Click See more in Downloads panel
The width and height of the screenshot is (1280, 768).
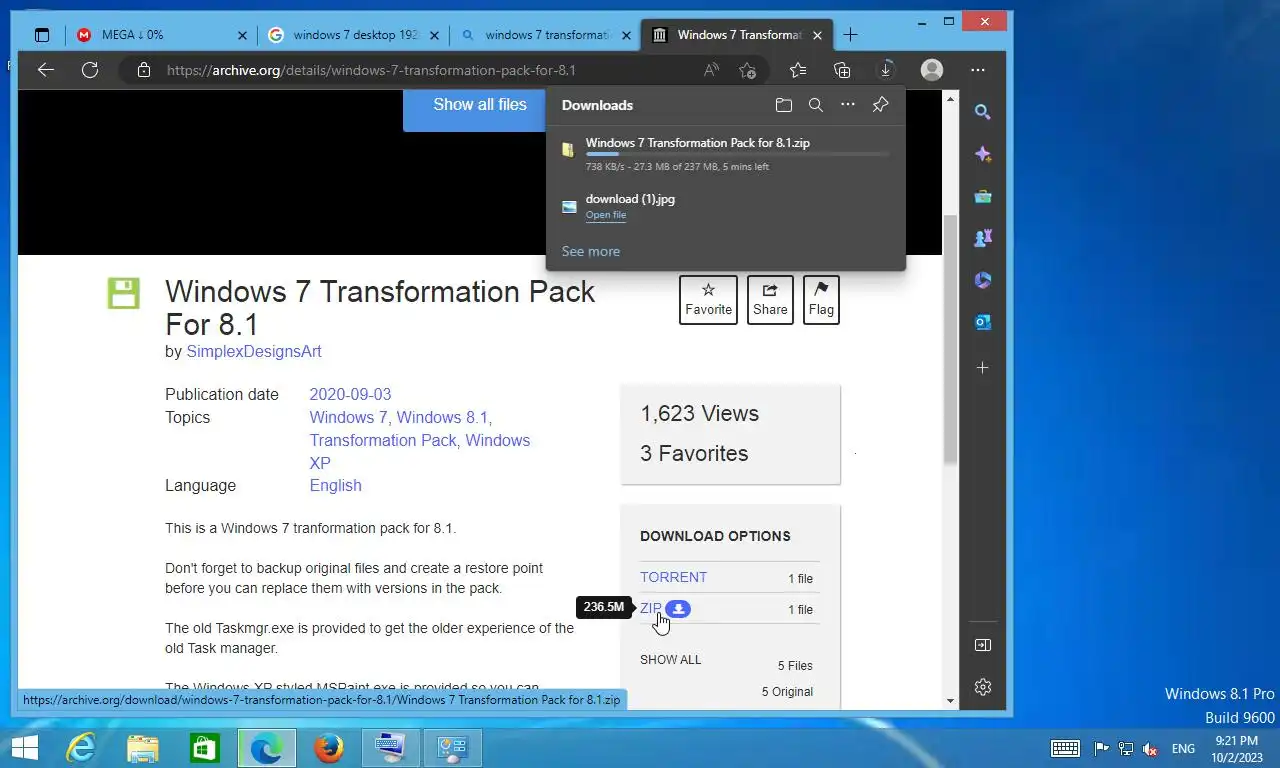591,251
